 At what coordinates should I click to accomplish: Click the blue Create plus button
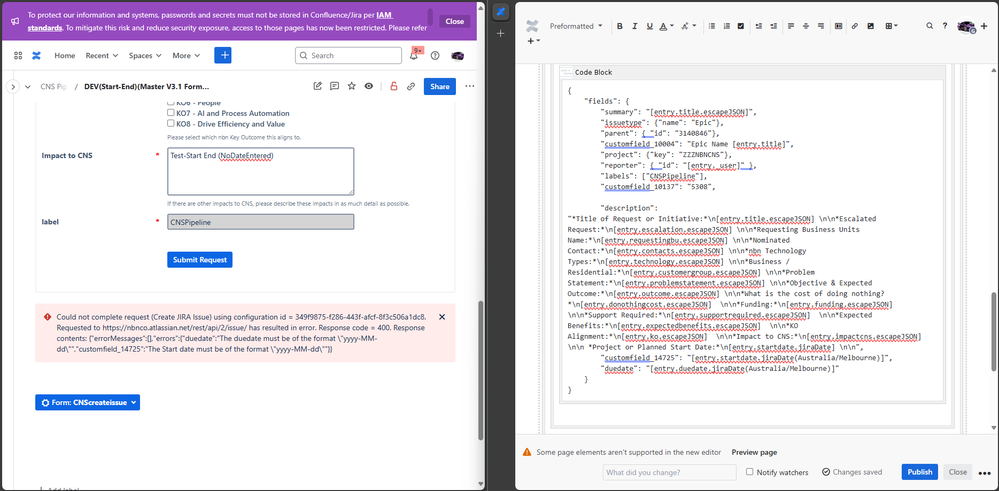pos(223,55)
